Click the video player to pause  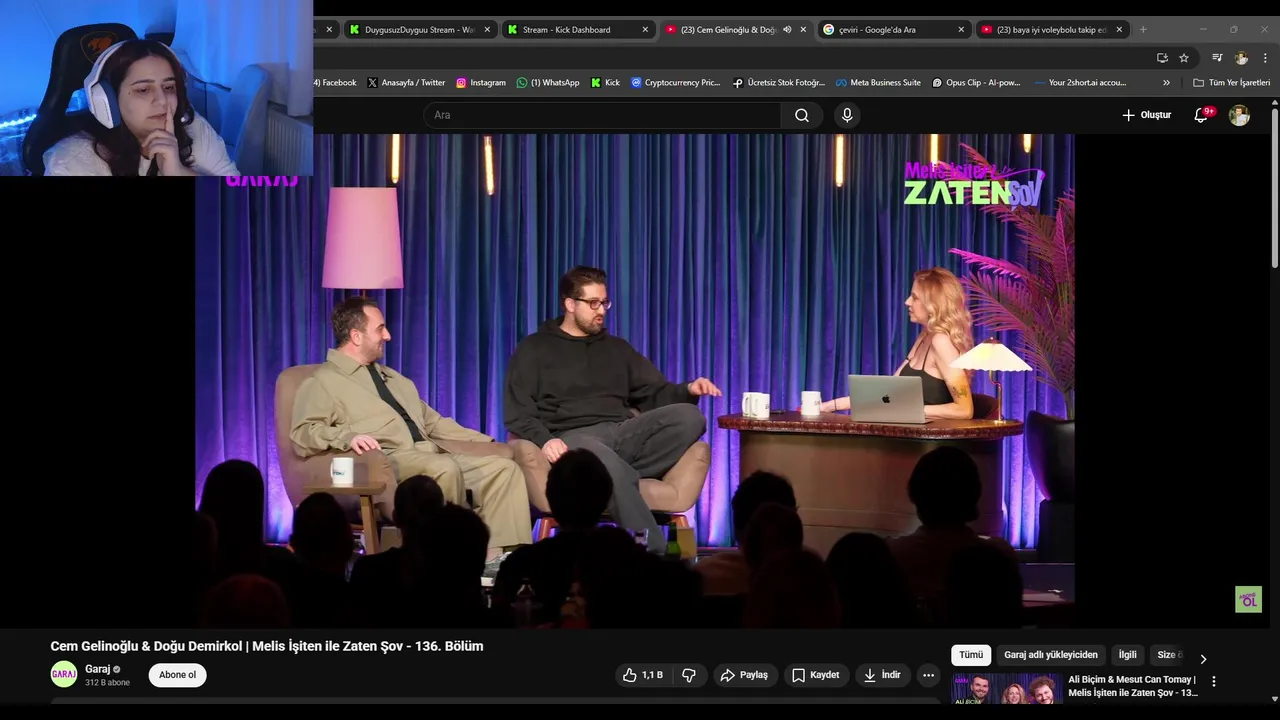coord(635,380)
